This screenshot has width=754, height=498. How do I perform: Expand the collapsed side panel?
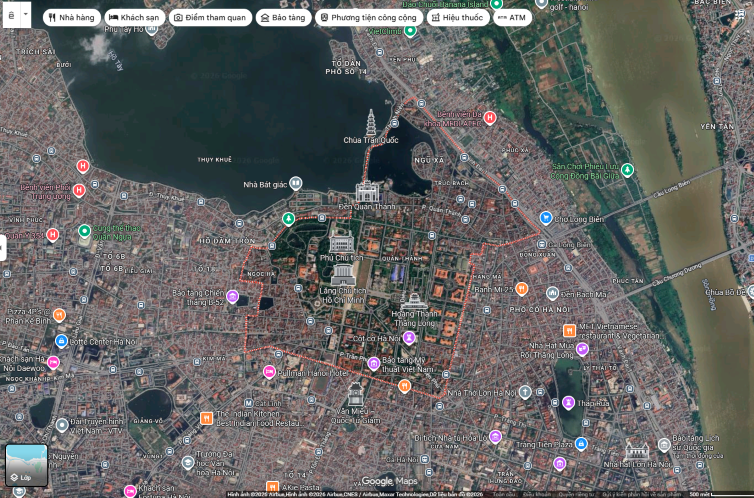pyautogui.click(x=2, y=248)
